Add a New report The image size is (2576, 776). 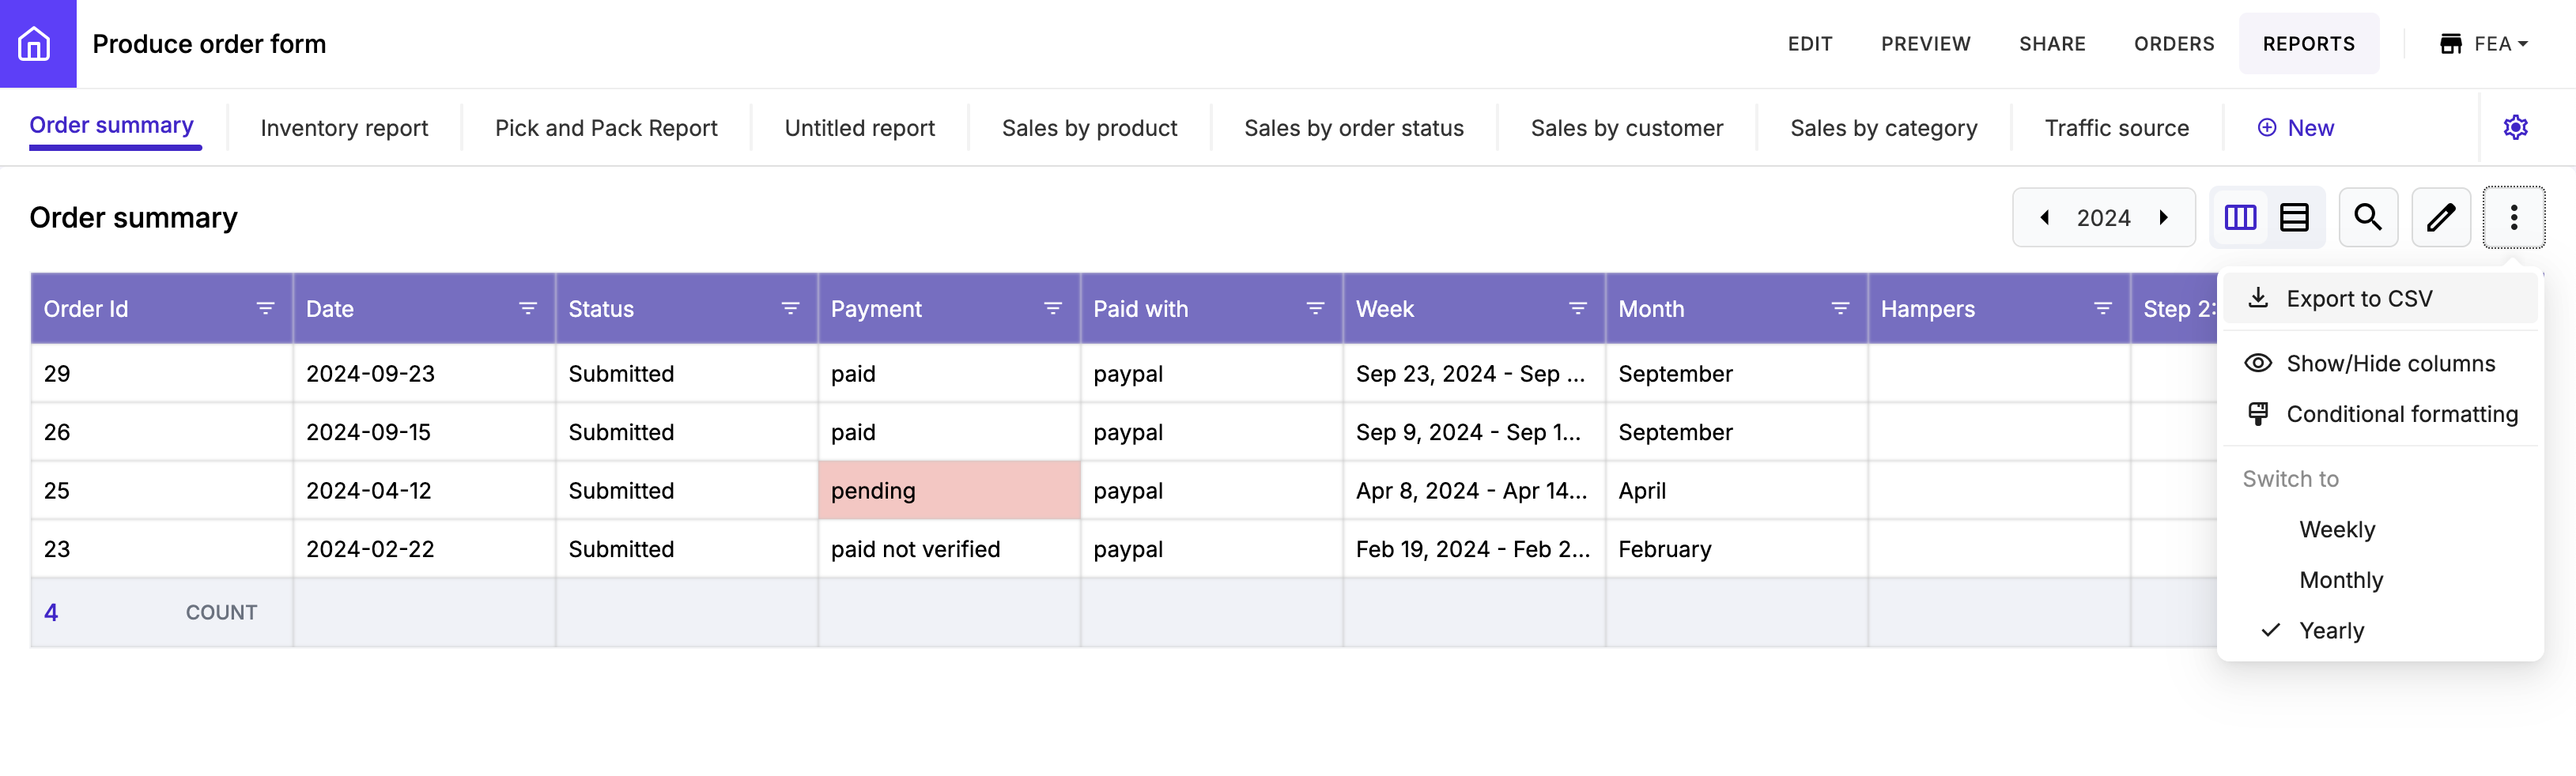[2295, 128]
